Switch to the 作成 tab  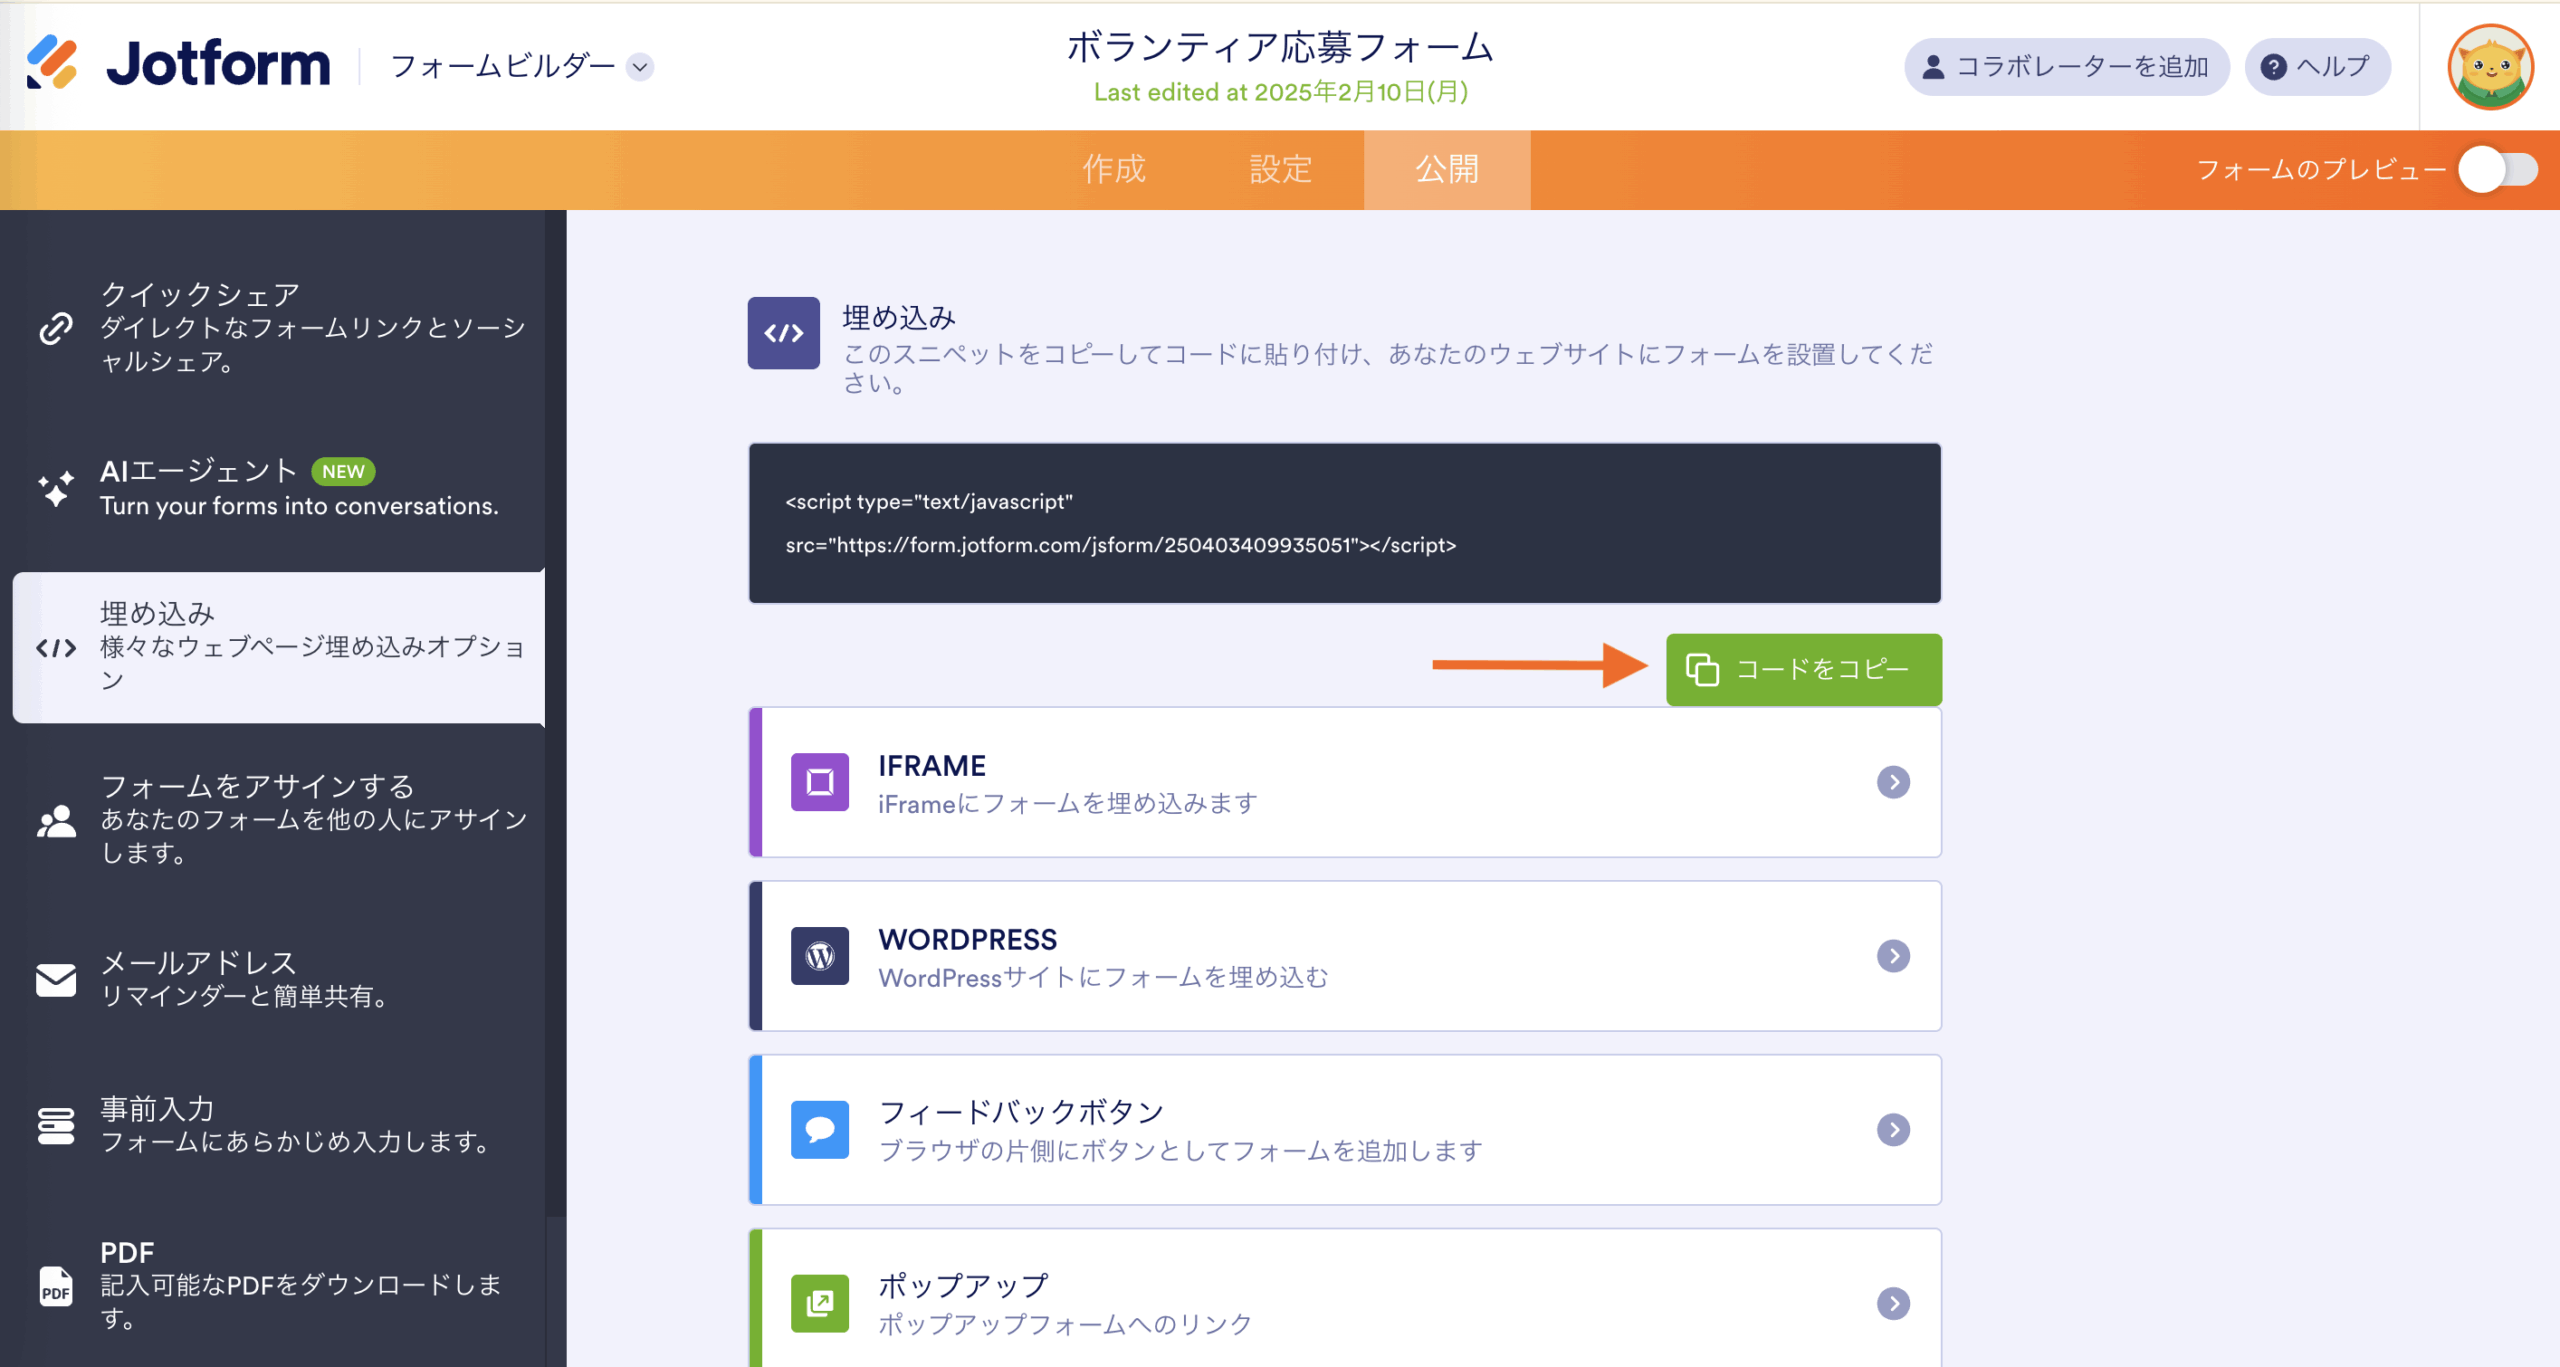1114,169
